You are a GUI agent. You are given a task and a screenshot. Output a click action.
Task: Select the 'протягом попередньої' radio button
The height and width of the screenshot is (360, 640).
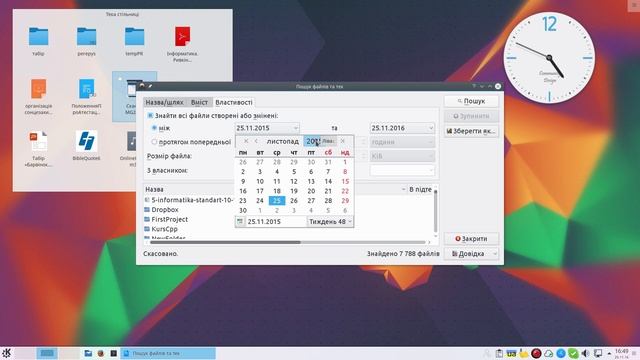[x=154, y=142]
